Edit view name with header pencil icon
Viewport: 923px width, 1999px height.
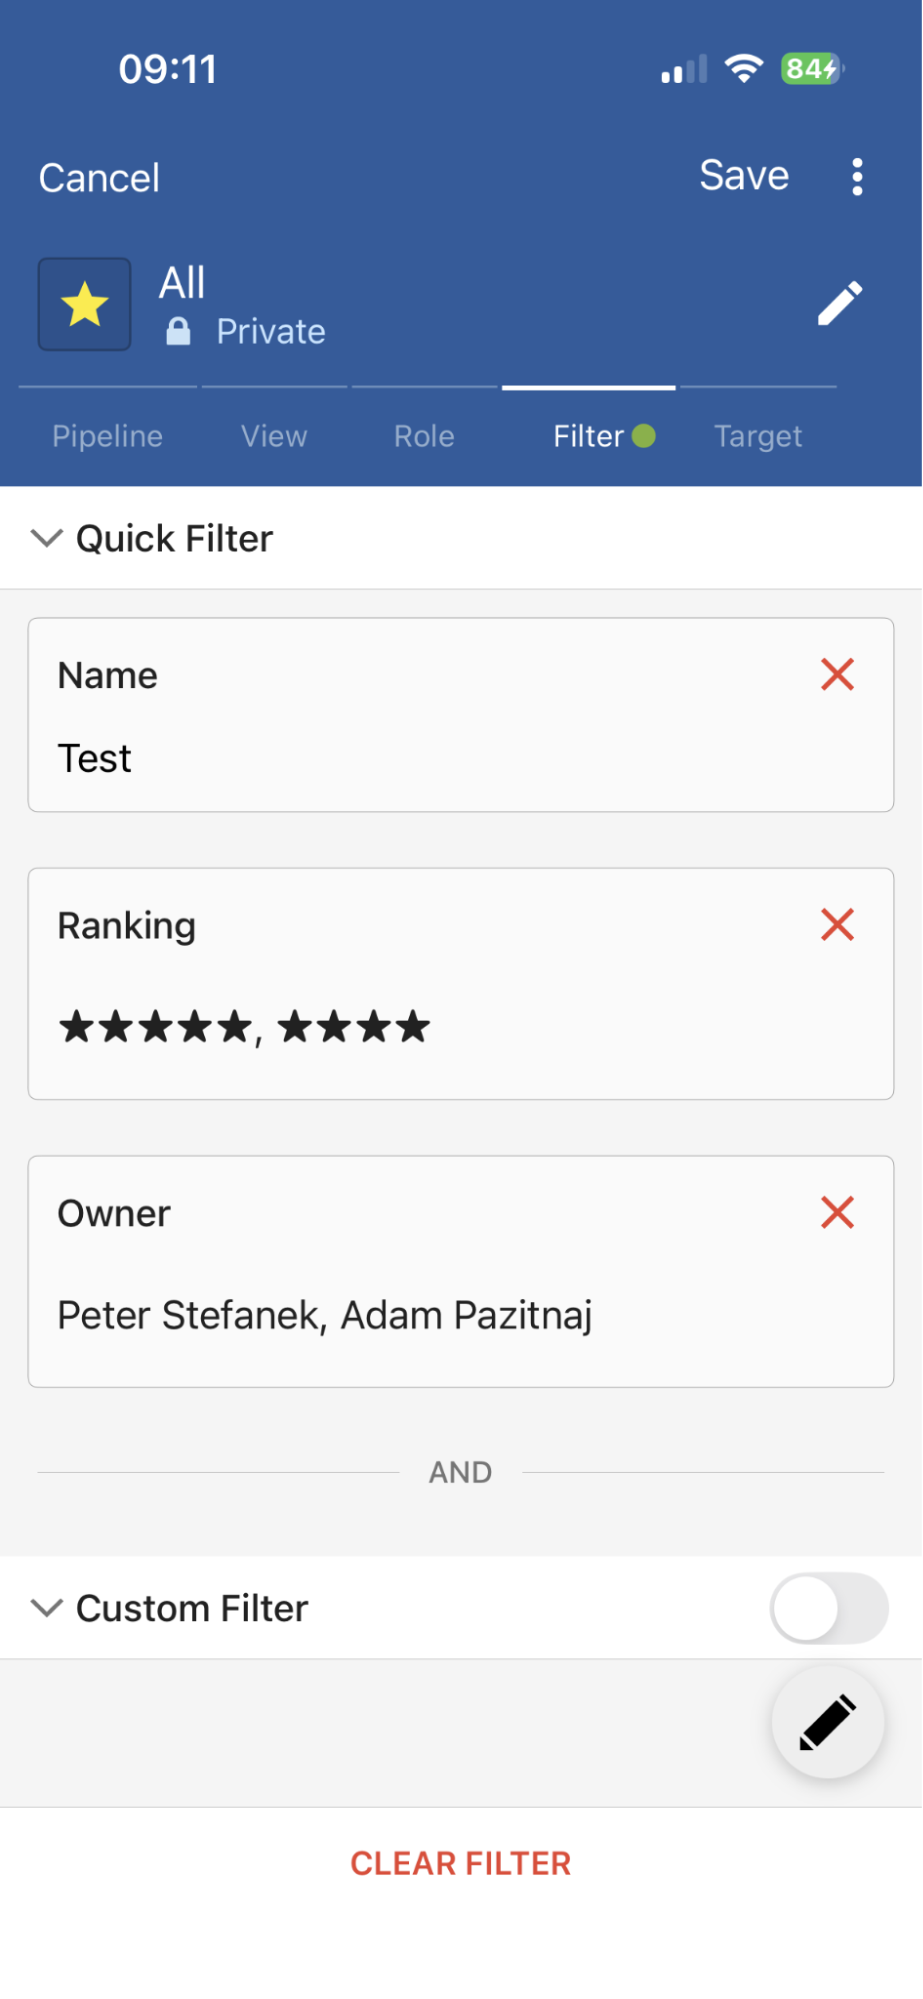pos(840,303)
